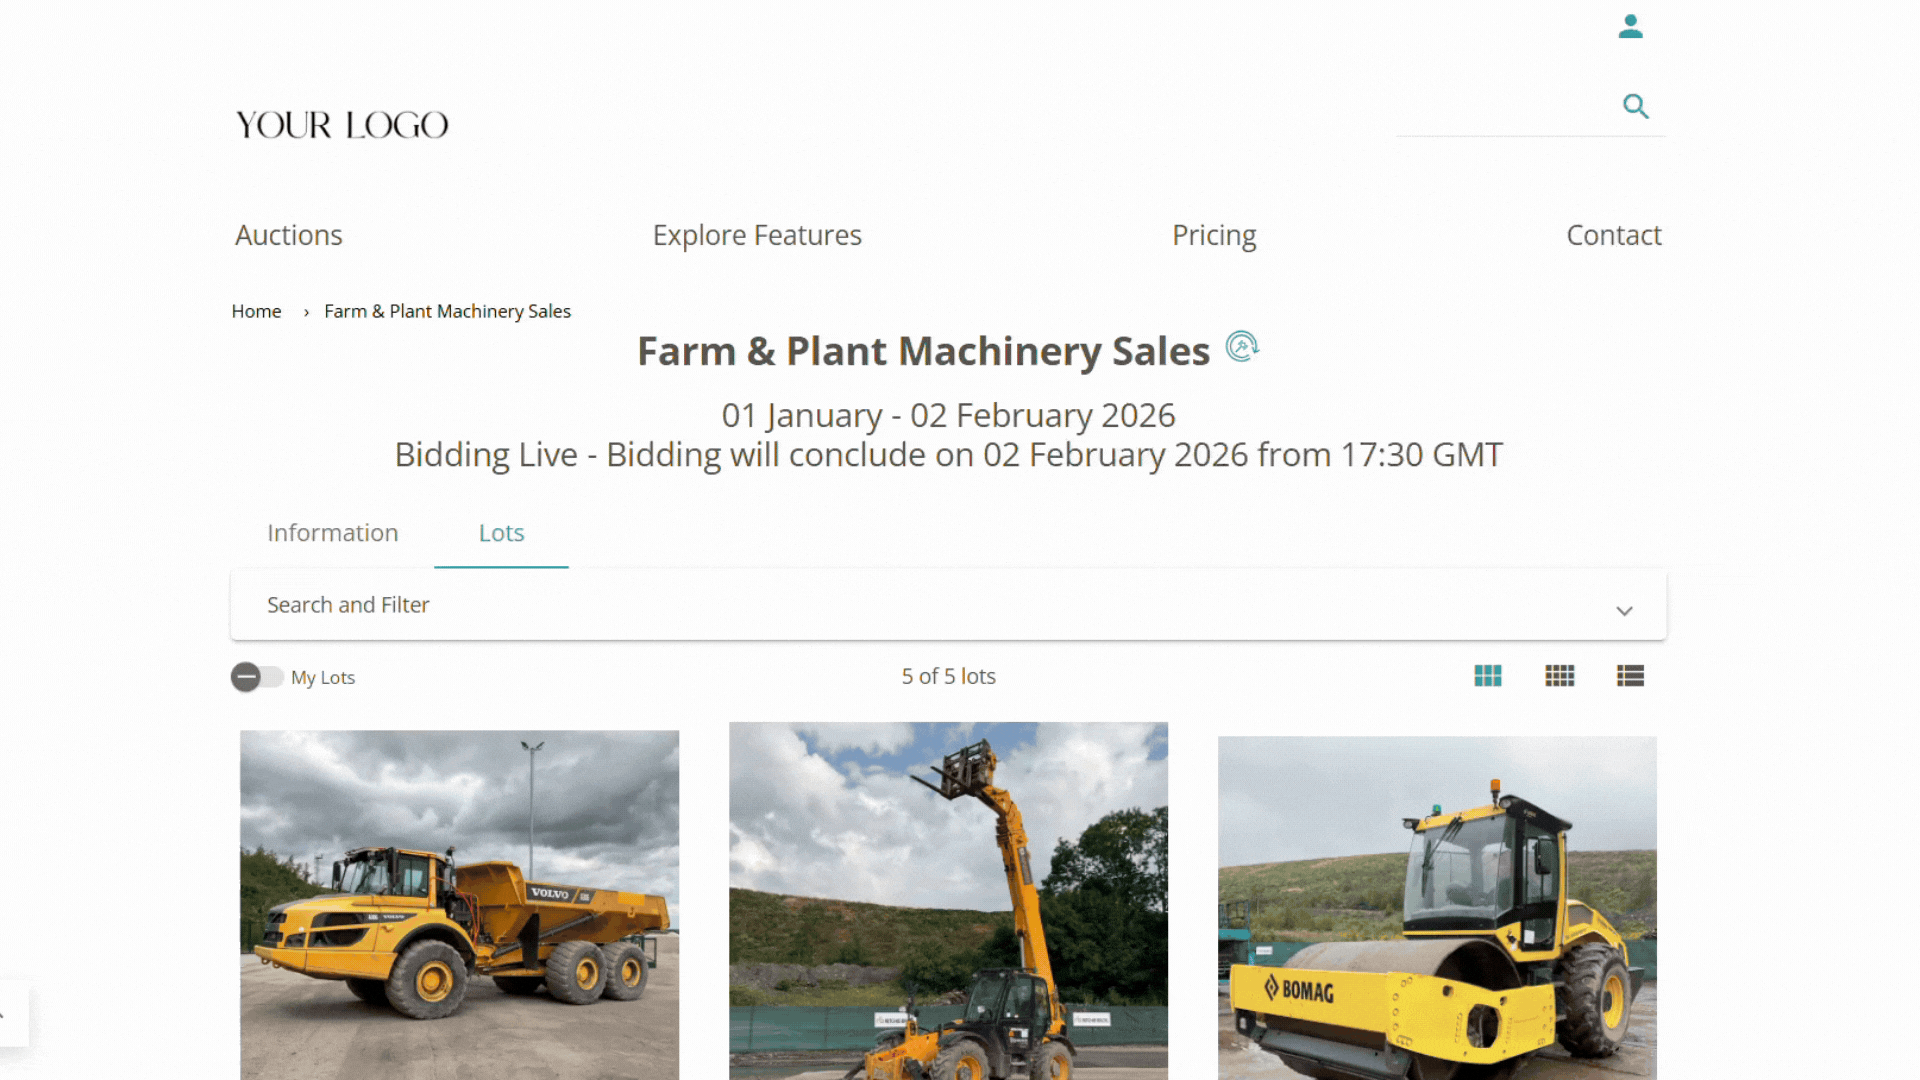1920x1080 pixels.
Task: Open the Contact page
Action: point(1614,235)
